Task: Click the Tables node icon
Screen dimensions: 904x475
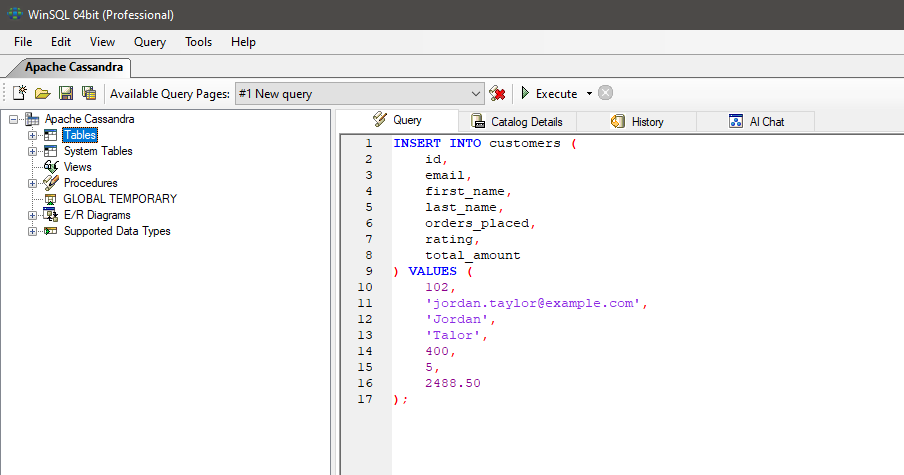Action: click(x=51, y=135)
